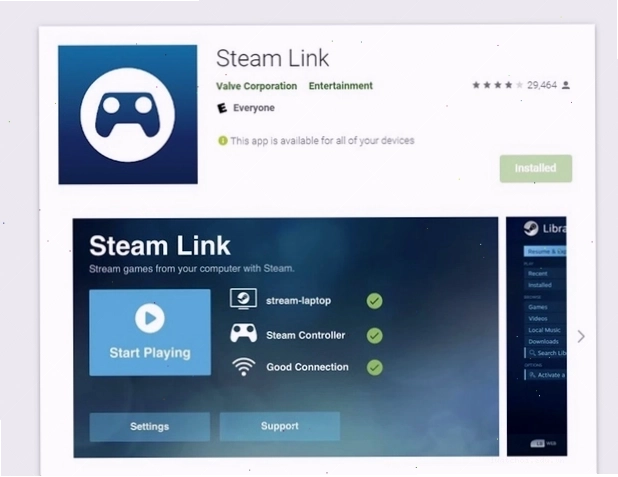Click the Installed button

(536, 168)
